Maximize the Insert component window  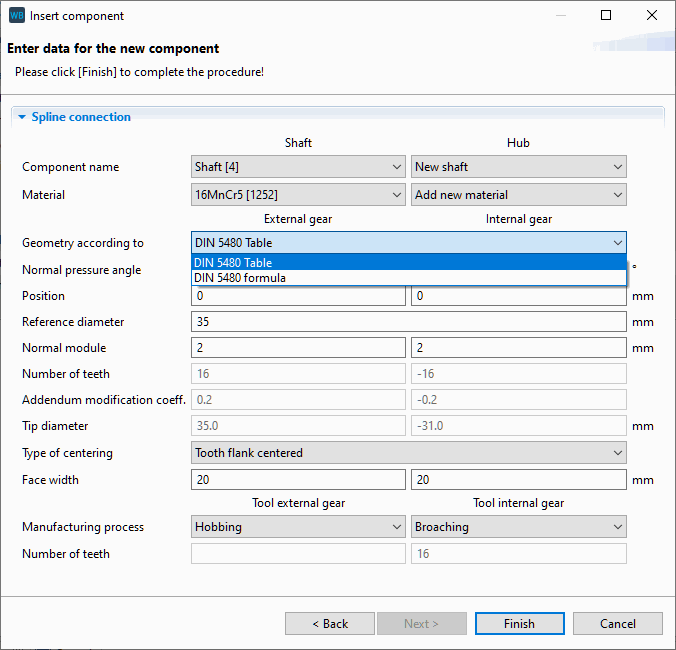point(606,16)
